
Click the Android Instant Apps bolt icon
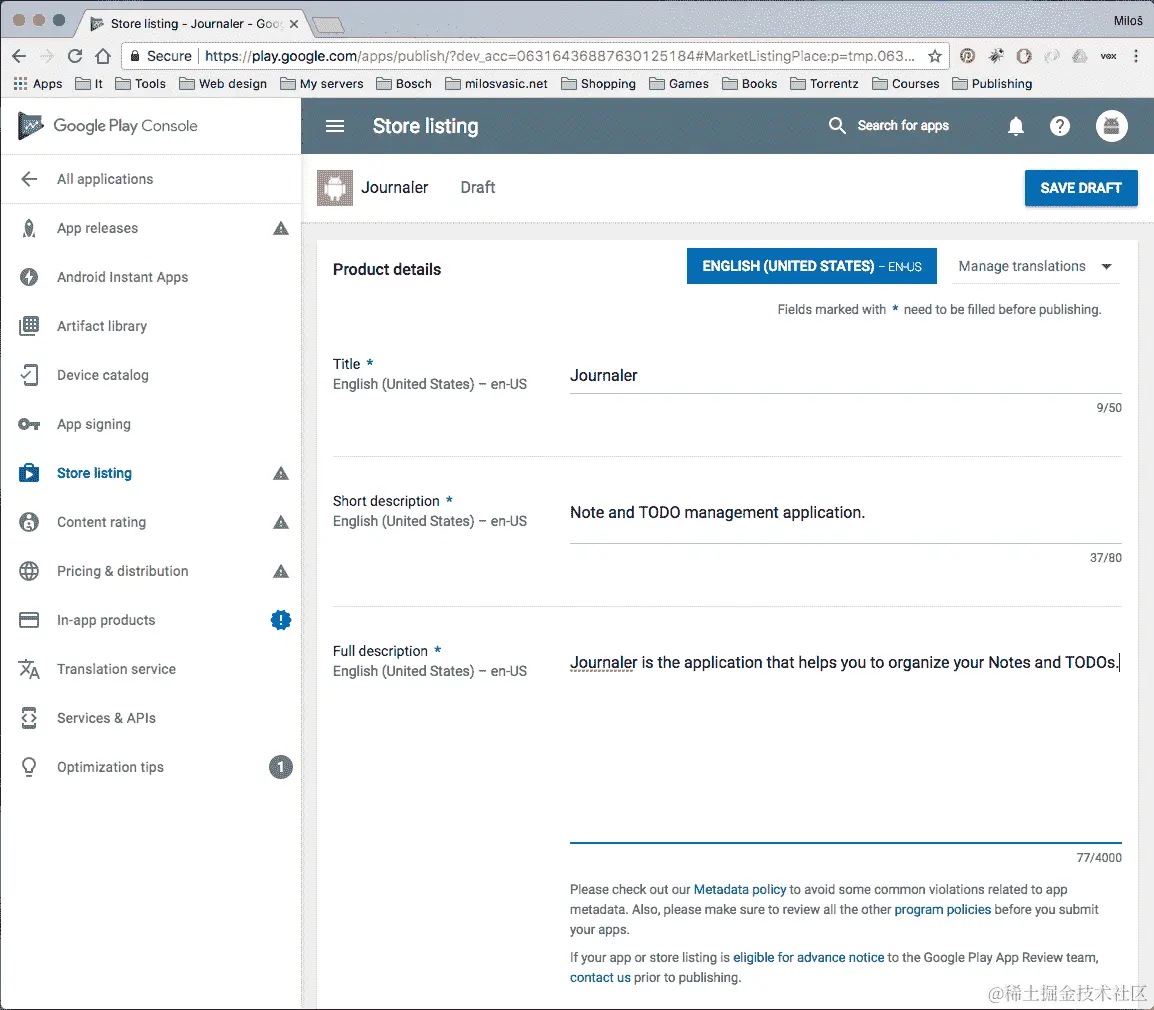(29, 278)
